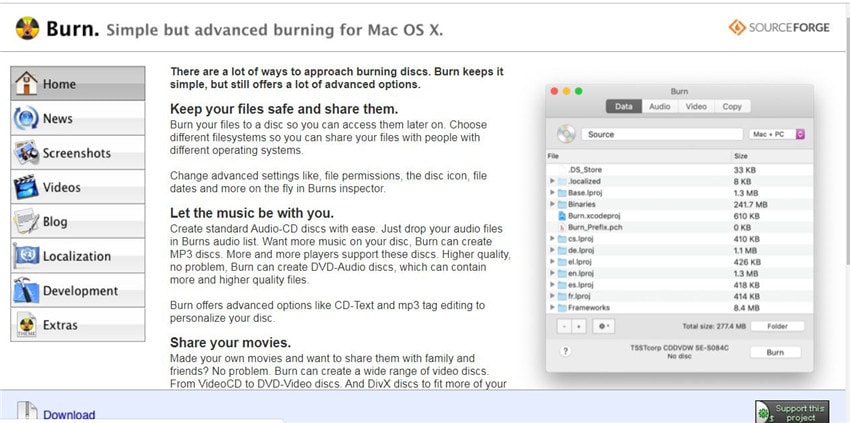
Task: Switch to the Audio tab
Action: pyautogui.click(x=660, y=106)
